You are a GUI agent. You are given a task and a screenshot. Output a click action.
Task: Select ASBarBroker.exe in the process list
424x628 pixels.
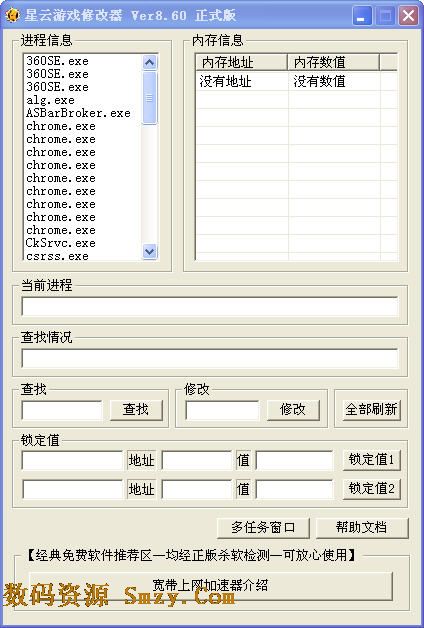coord(78,113)
